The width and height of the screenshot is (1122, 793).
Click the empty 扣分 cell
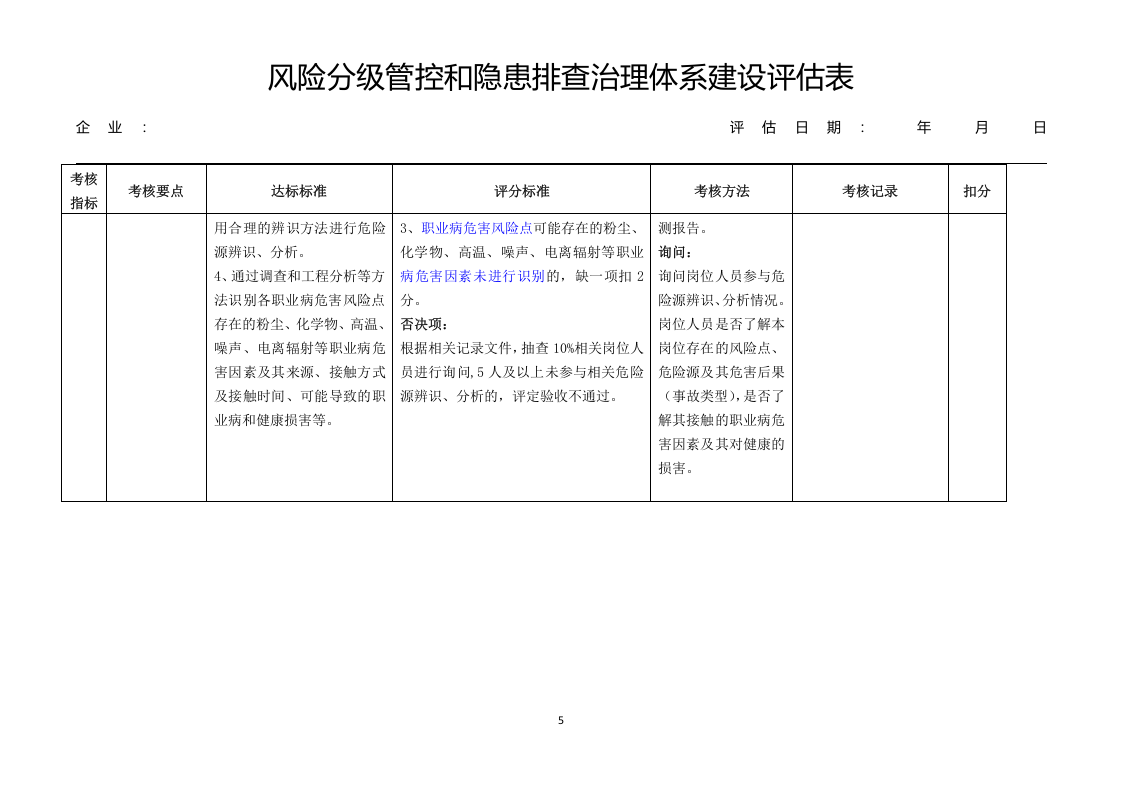point(977,357)
